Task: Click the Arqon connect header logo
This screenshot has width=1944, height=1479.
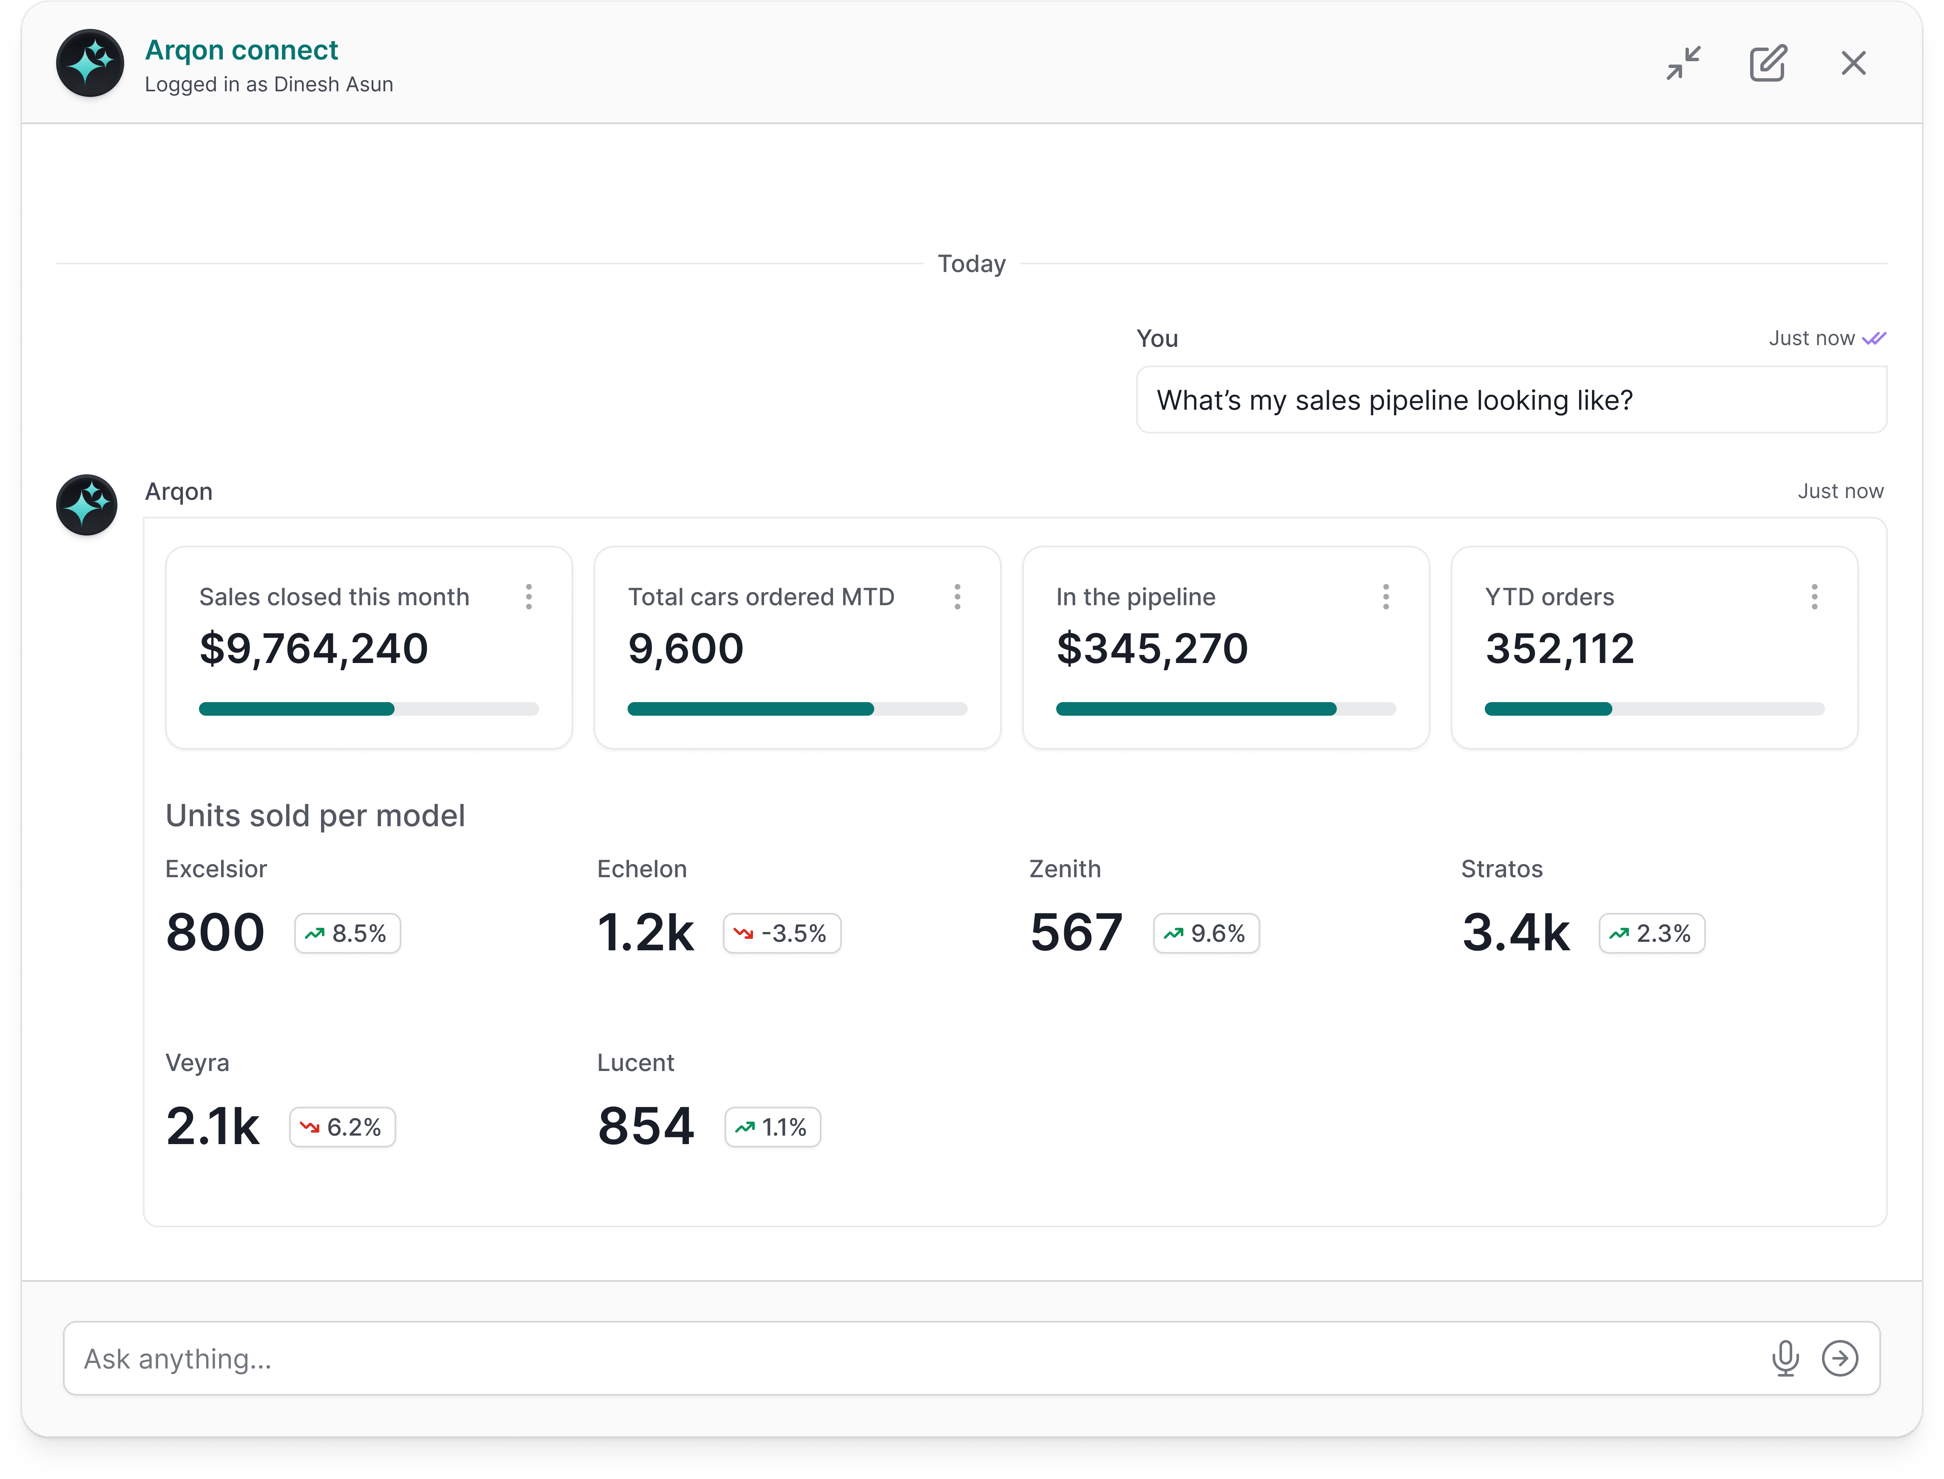Action: (90, 63)
